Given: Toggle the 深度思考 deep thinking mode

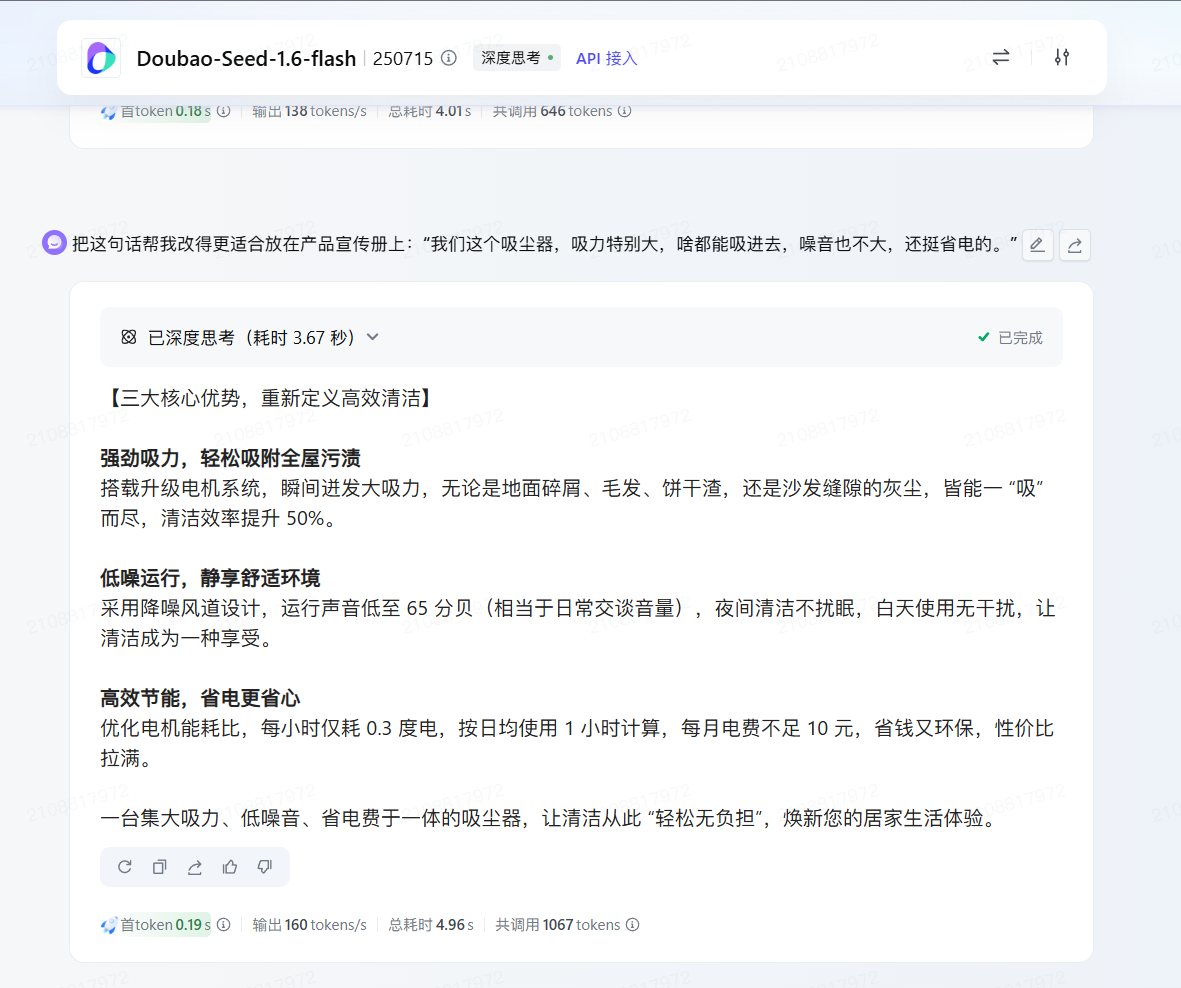Looking at the screenshot, I should 517,58.
